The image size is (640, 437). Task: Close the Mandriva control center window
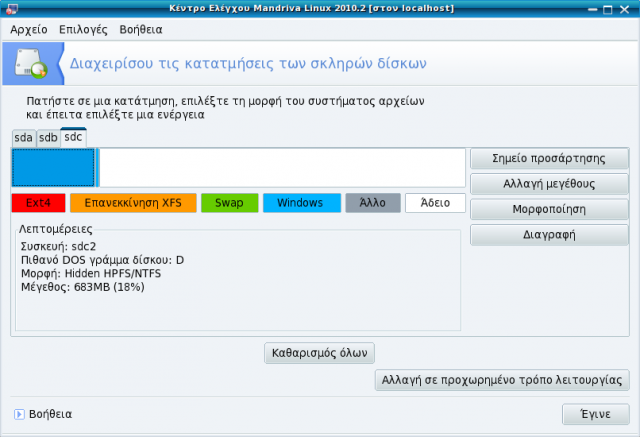pos(624,9)
